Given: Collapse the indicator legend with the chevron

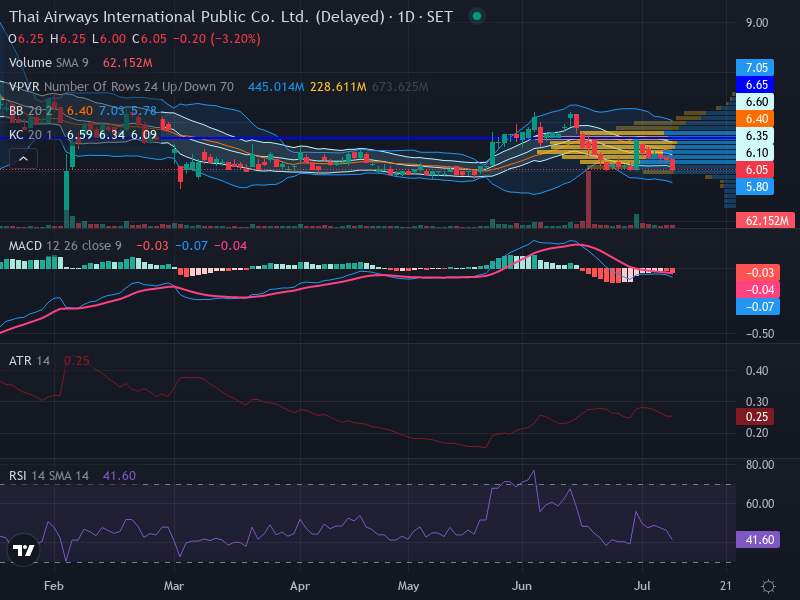Looking at the screenshot, I should (x=23, y=159).
